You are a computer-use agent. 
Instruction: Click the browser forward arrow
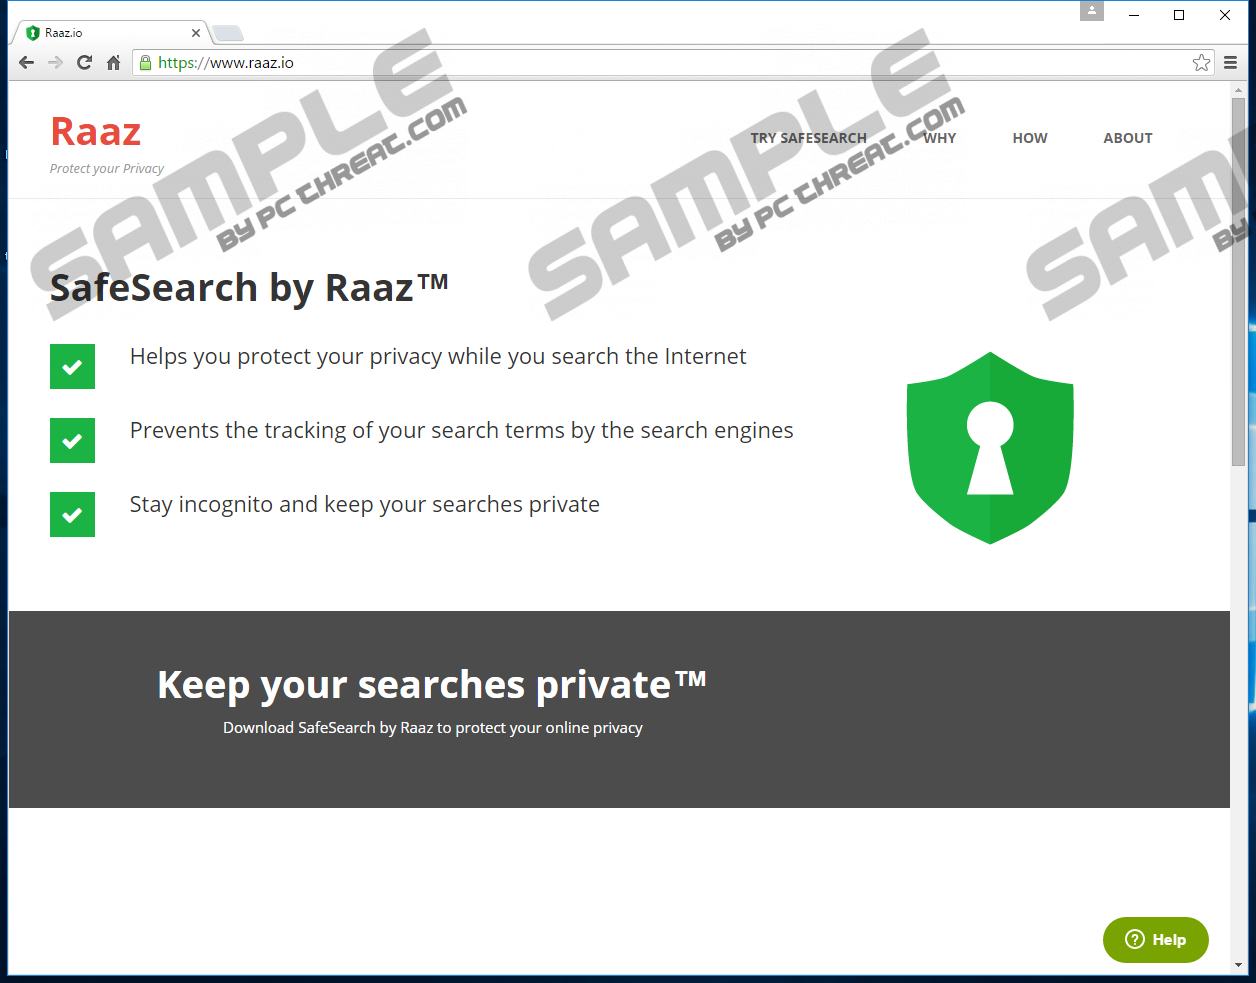click(x=56, y=63)
